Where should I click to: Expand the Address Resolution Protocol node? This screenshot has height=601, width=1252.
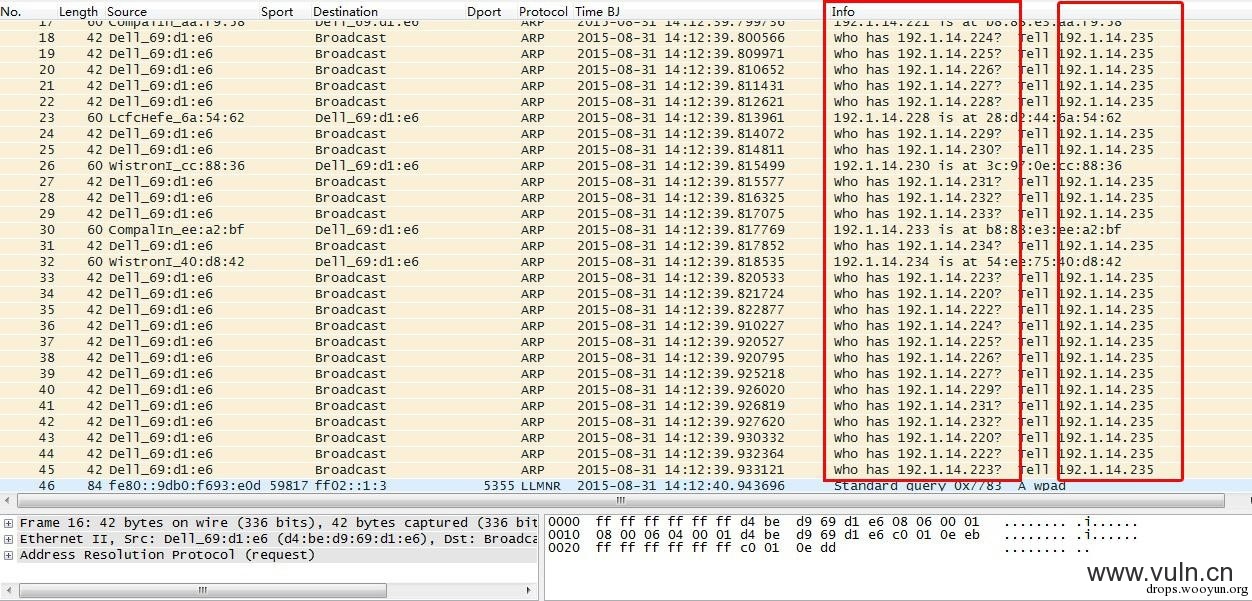click(x=9, y=555)
